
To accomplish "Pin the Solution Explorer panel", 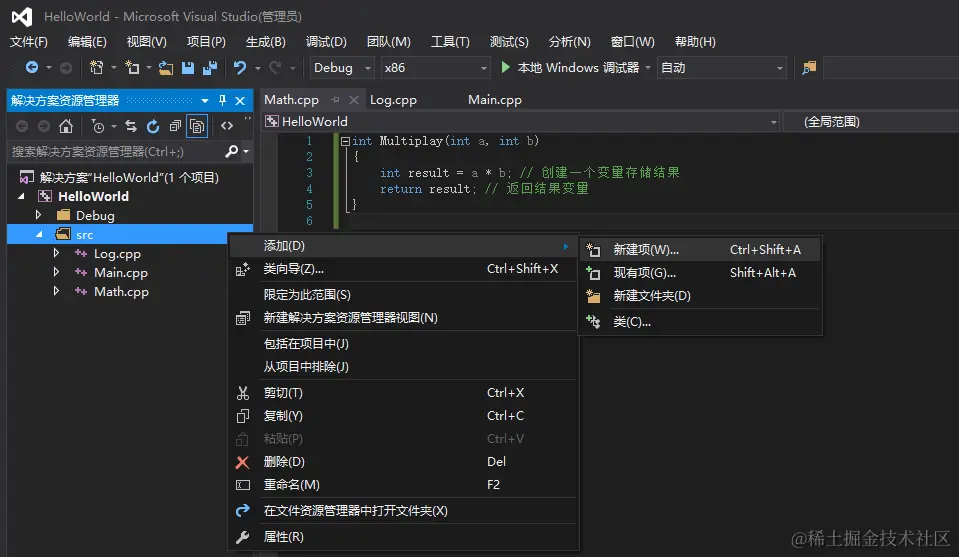I will click(x=222, y=100).
